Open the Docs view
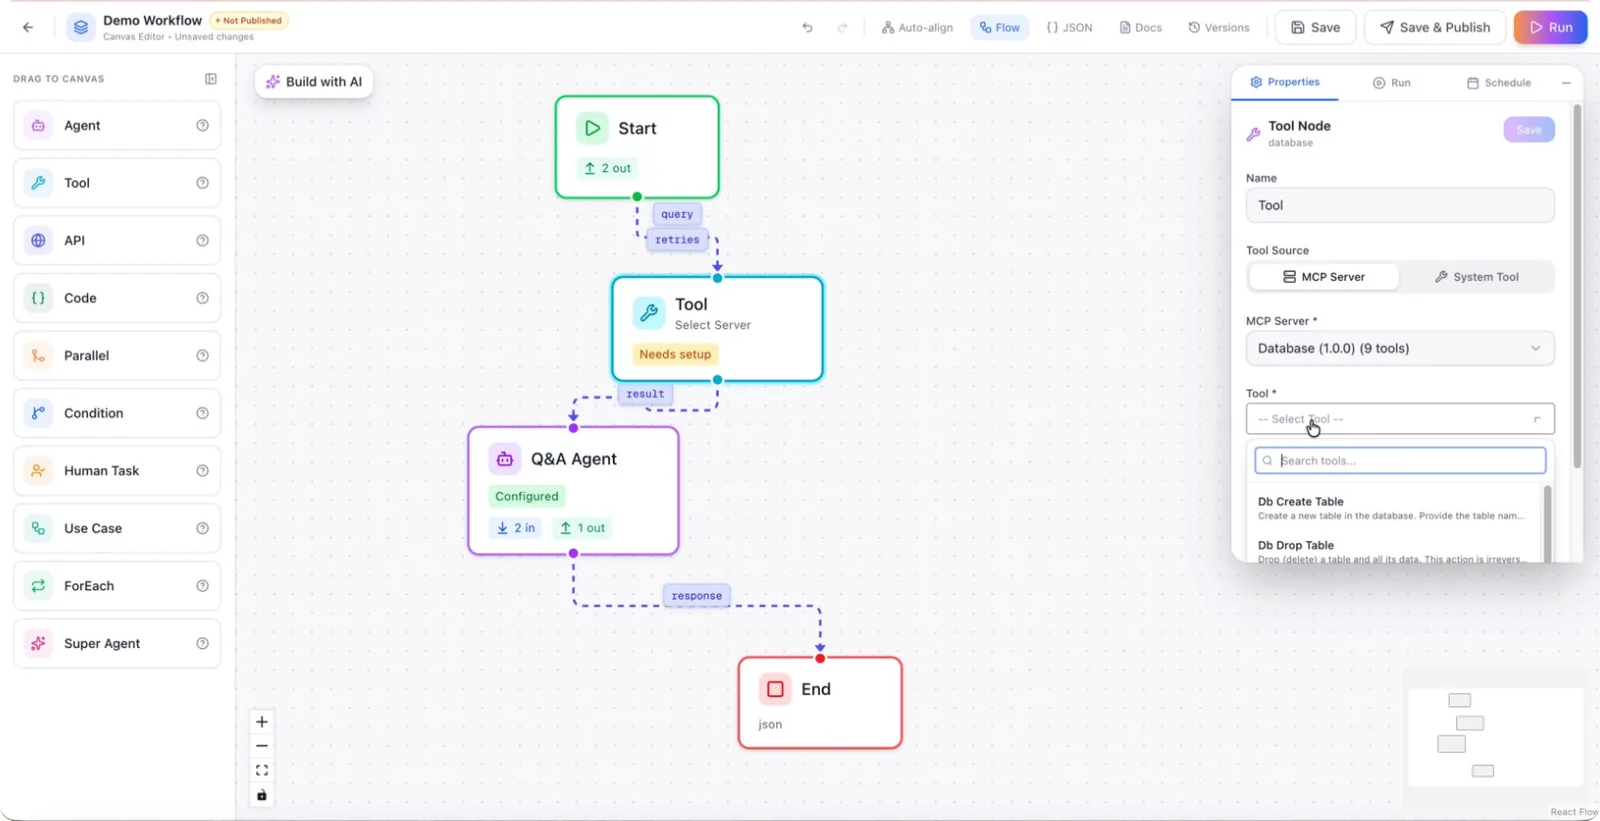This screenshot has width=1600, height=821. pos(1140,28)
